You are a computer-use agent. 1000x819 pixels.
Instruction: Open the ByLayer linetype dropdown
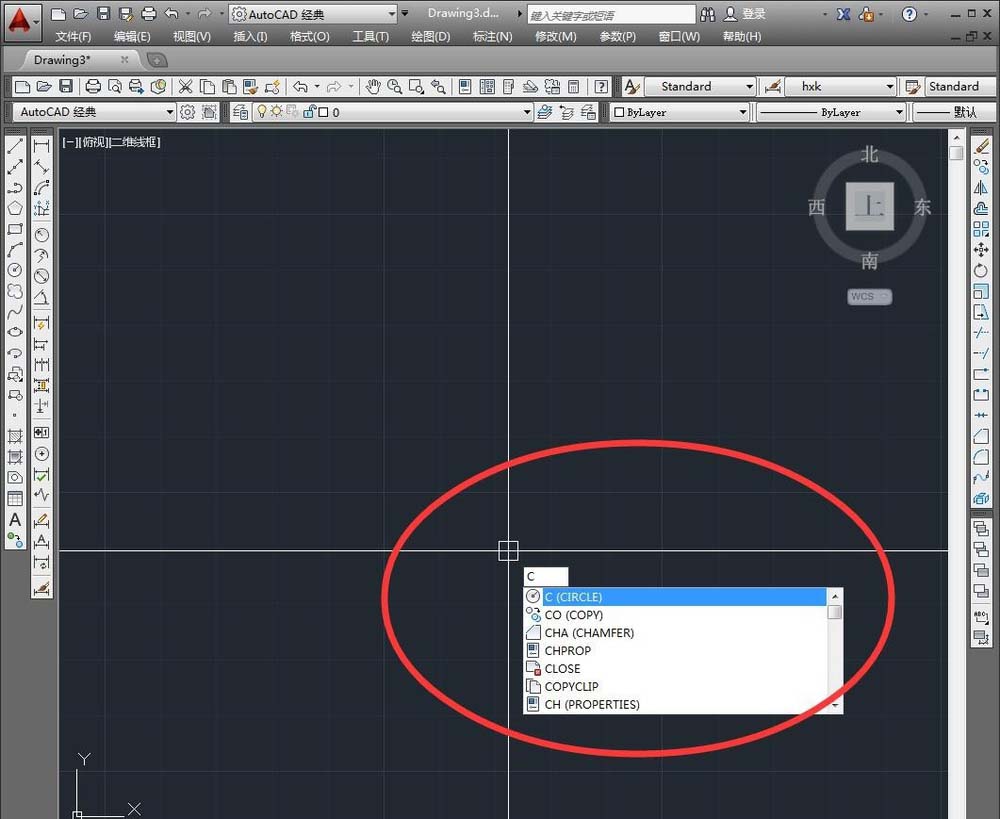(831, 113)
